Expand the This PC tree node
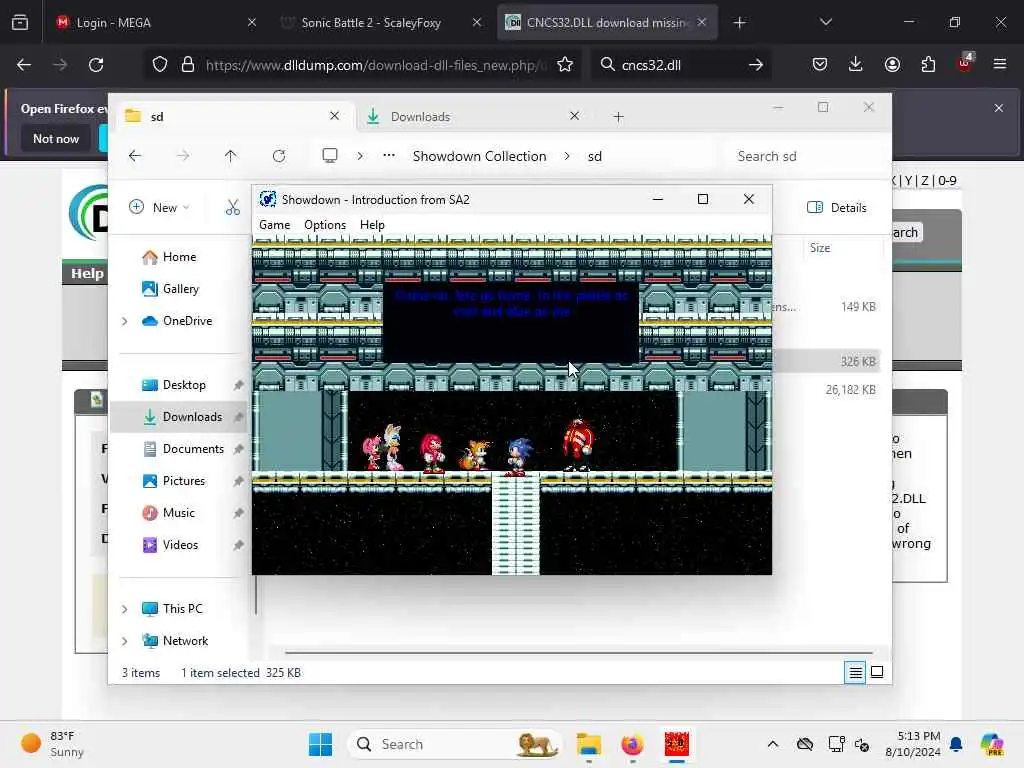 (x=125, y=609)
